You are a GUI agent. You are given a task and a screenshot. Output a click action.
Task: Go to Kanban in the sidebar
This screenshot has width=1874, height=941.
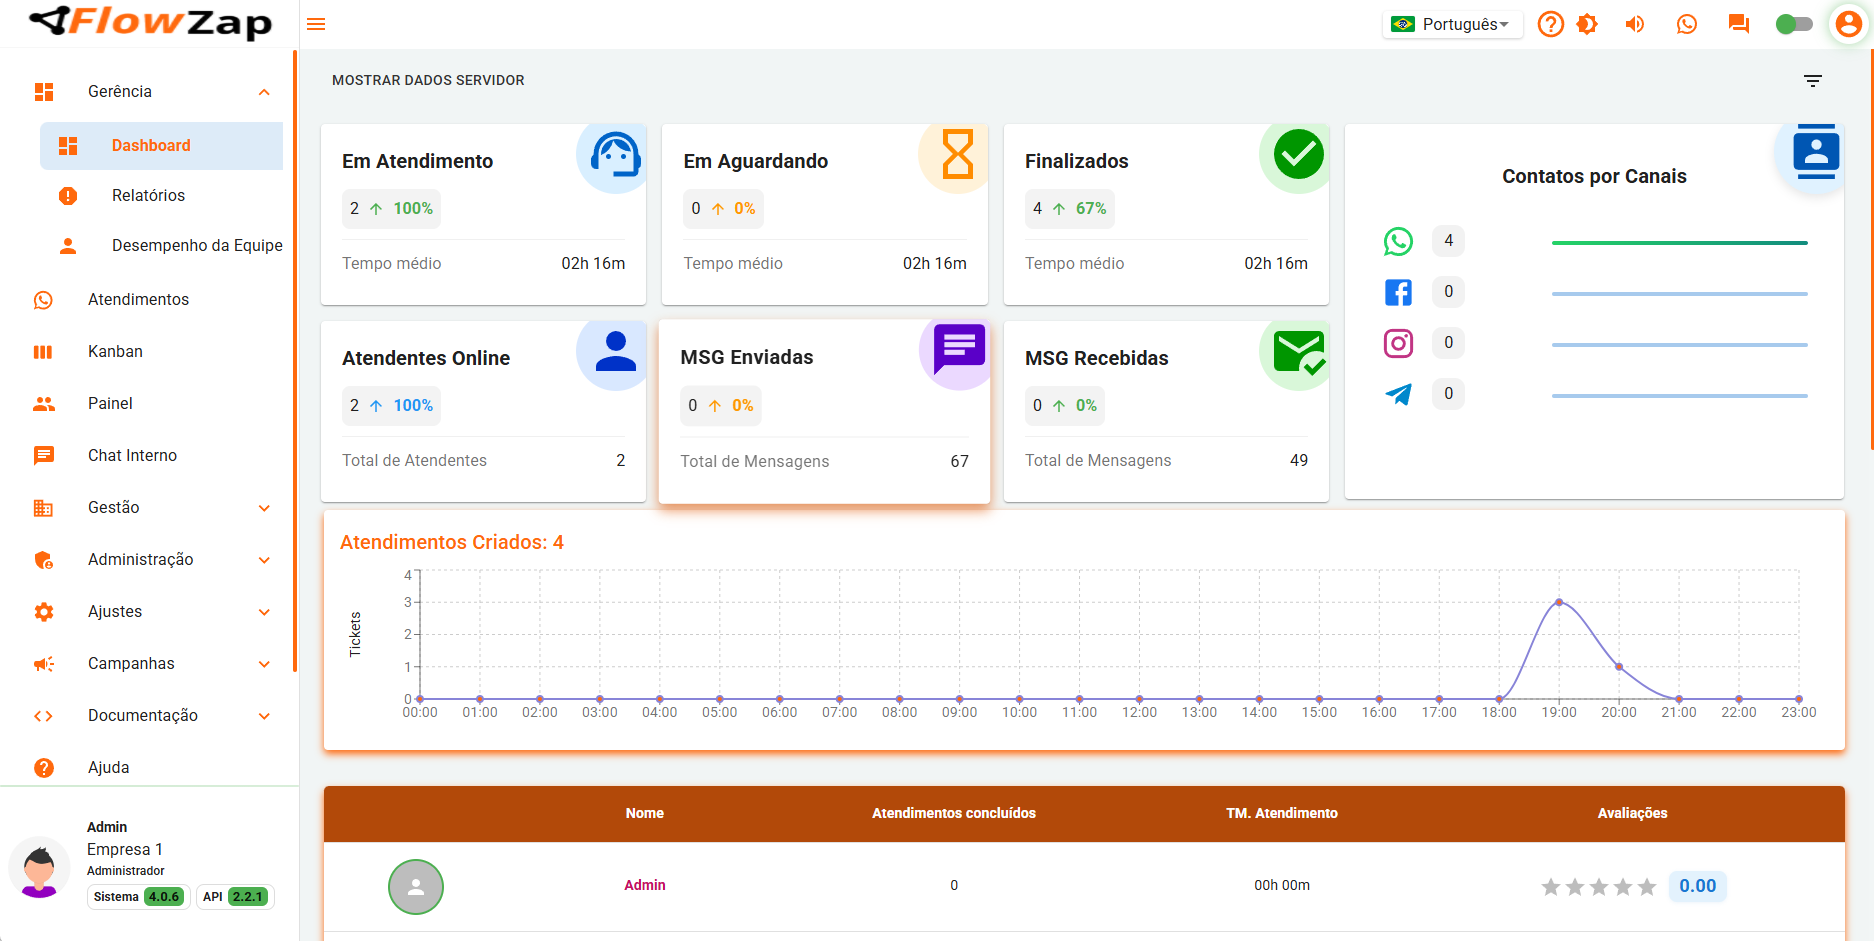click(115, 352)
